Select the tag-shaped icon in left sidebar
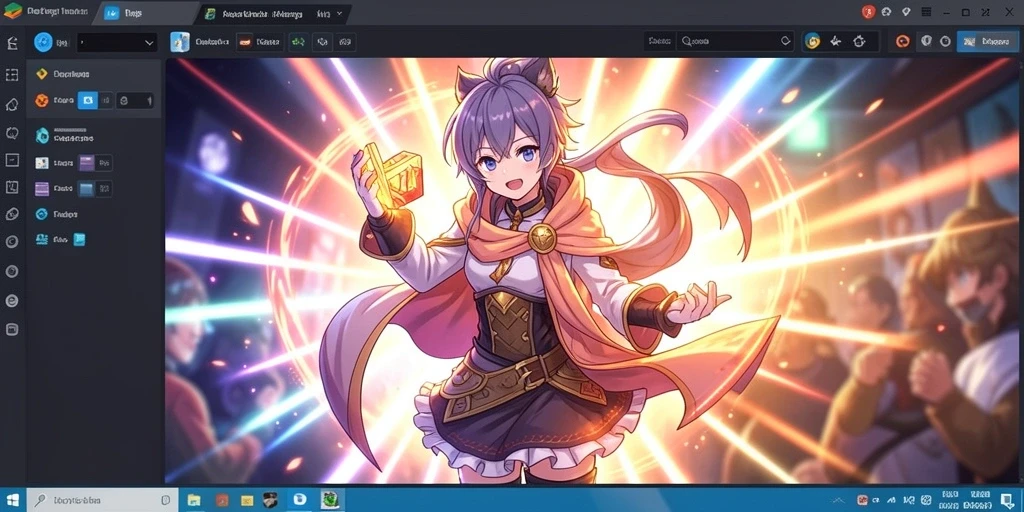This screenshot has height=512, width=1024. [12, 104]
